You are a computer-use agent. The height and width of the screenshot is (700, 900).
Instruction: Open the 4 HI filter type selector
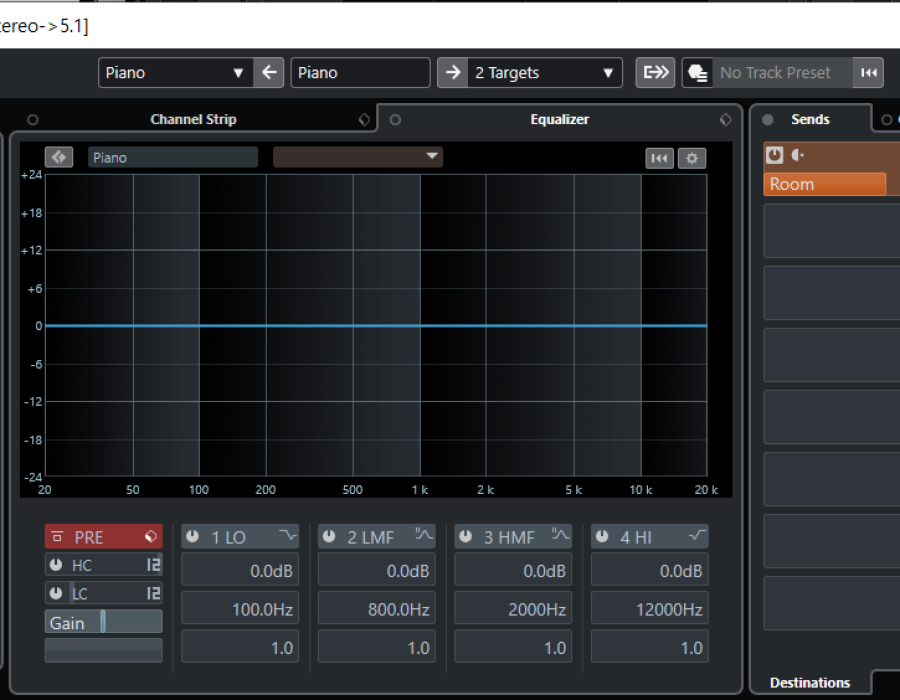pyautogui.click(x=697, y=536)
